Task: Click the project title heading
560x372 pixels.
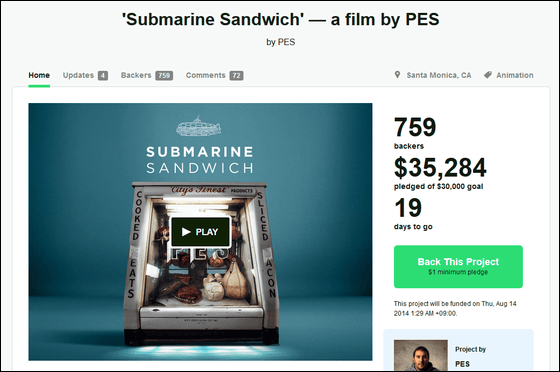Action: tap(280, 19)
